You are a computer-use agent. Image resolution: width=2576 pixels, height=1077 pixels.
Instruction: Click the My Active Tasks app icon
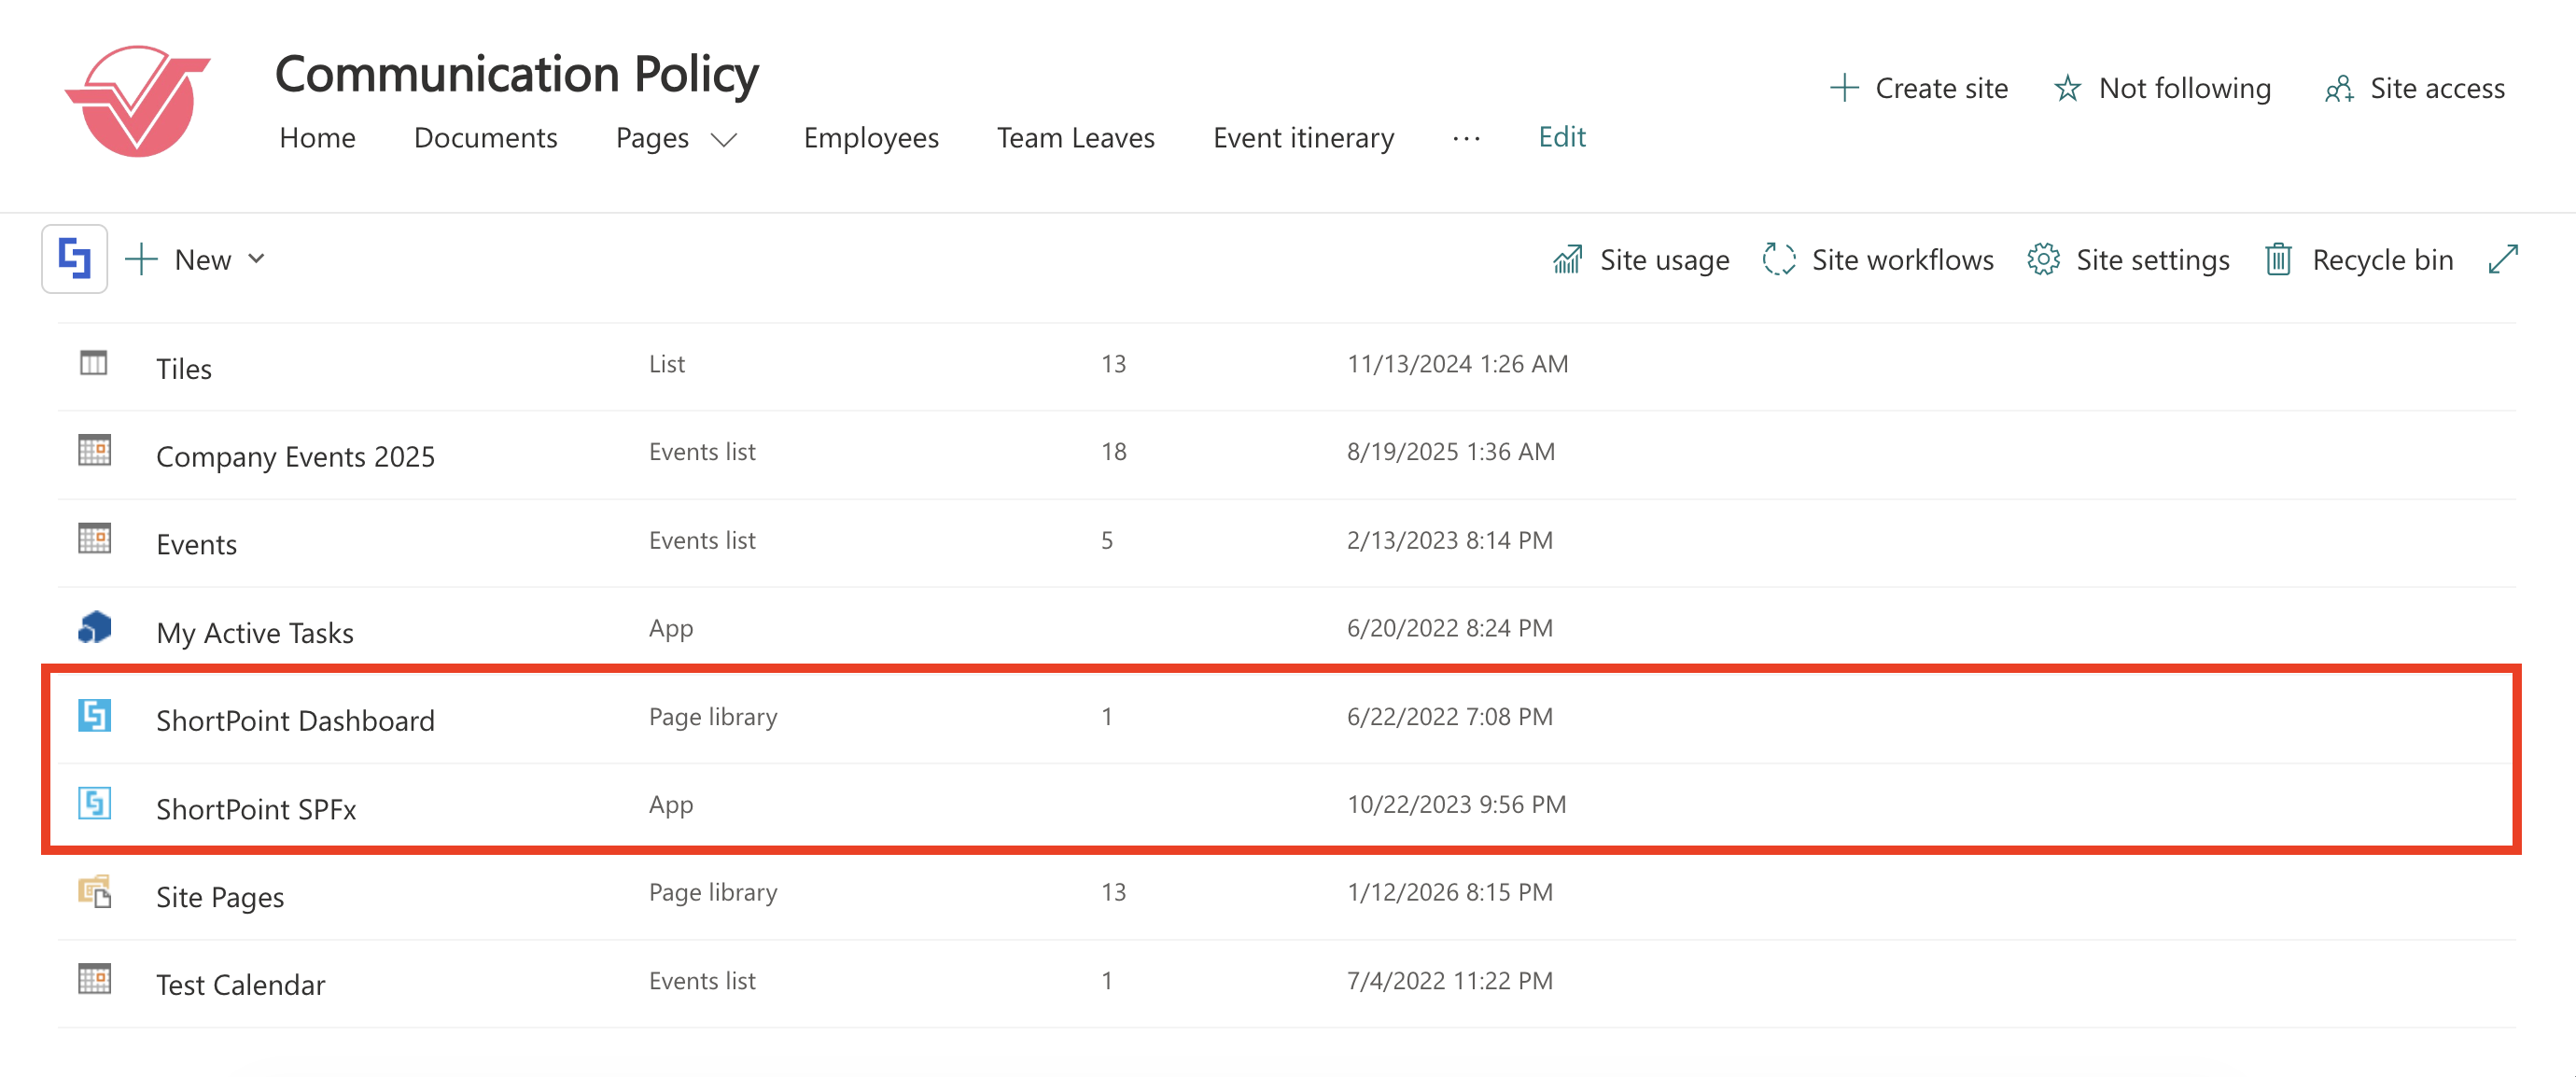pyautogui.click(x=94, y=628)
